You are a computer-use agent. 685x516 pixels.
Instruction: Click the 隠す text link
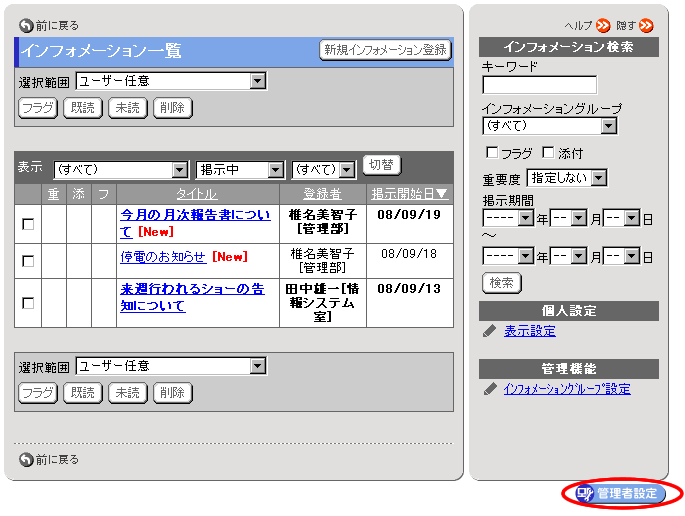tap(626, 26)
